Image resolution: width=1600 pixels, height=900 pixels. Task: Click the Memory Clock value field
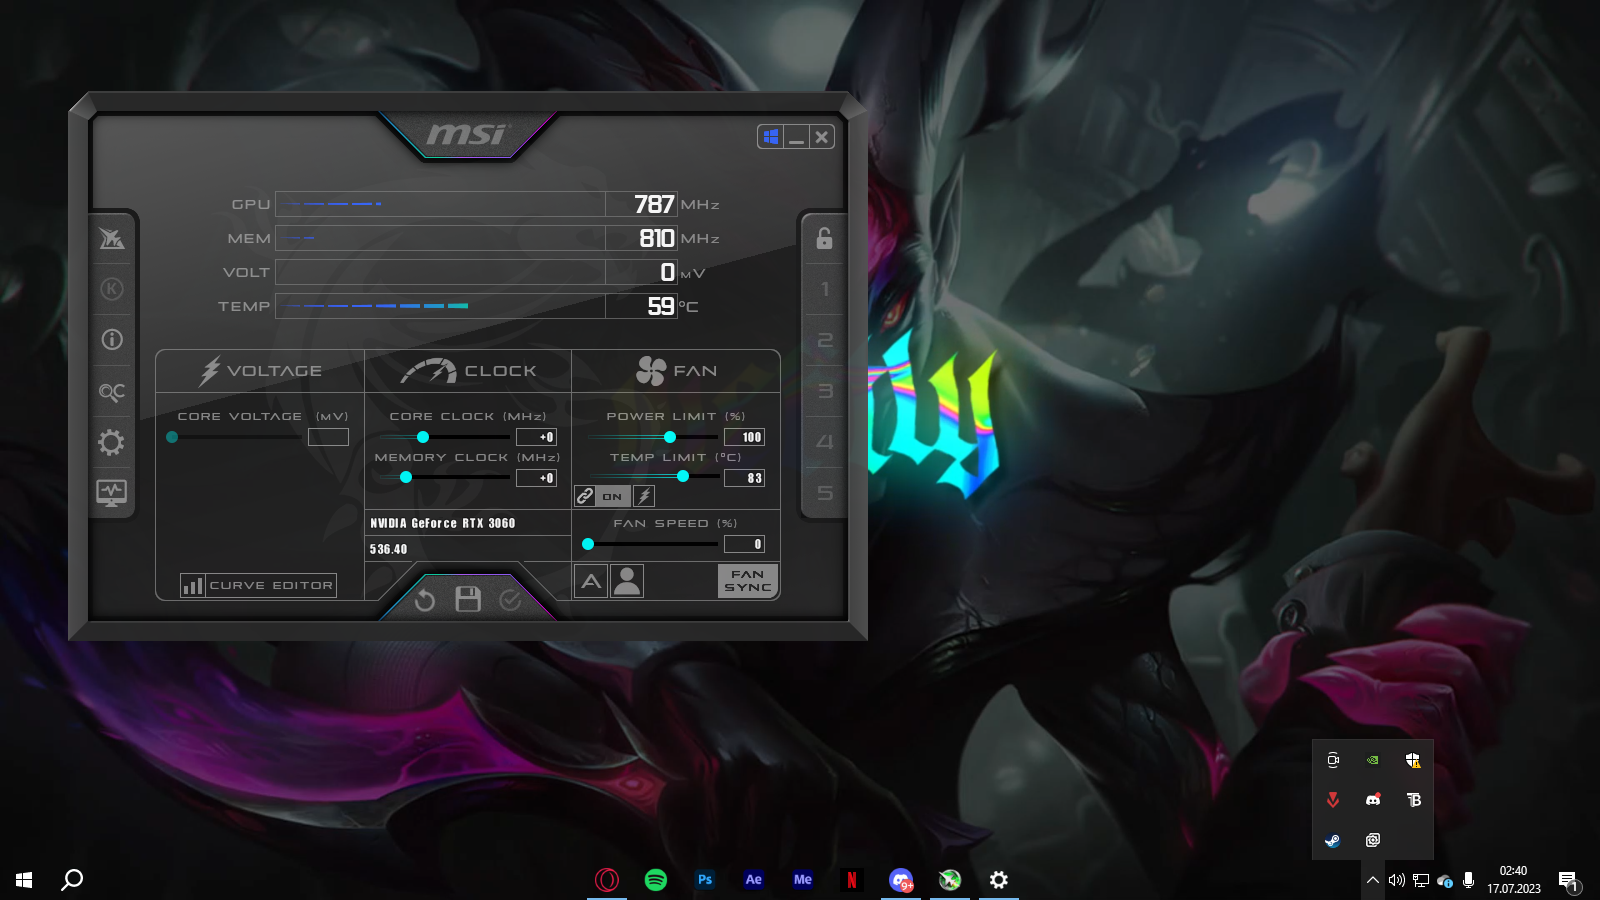pyautogui.click(x=536, y=478)
